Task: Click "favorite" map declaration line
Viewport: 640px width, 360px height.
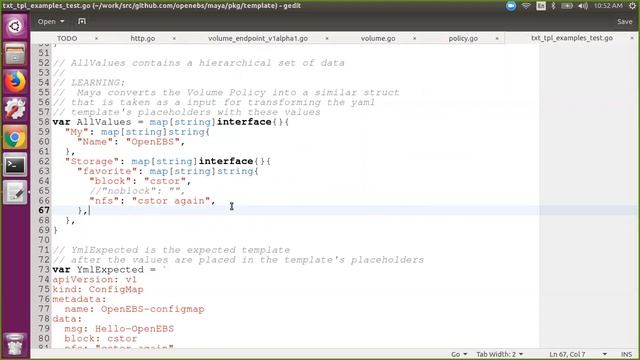Action: [x=167, y=171]
